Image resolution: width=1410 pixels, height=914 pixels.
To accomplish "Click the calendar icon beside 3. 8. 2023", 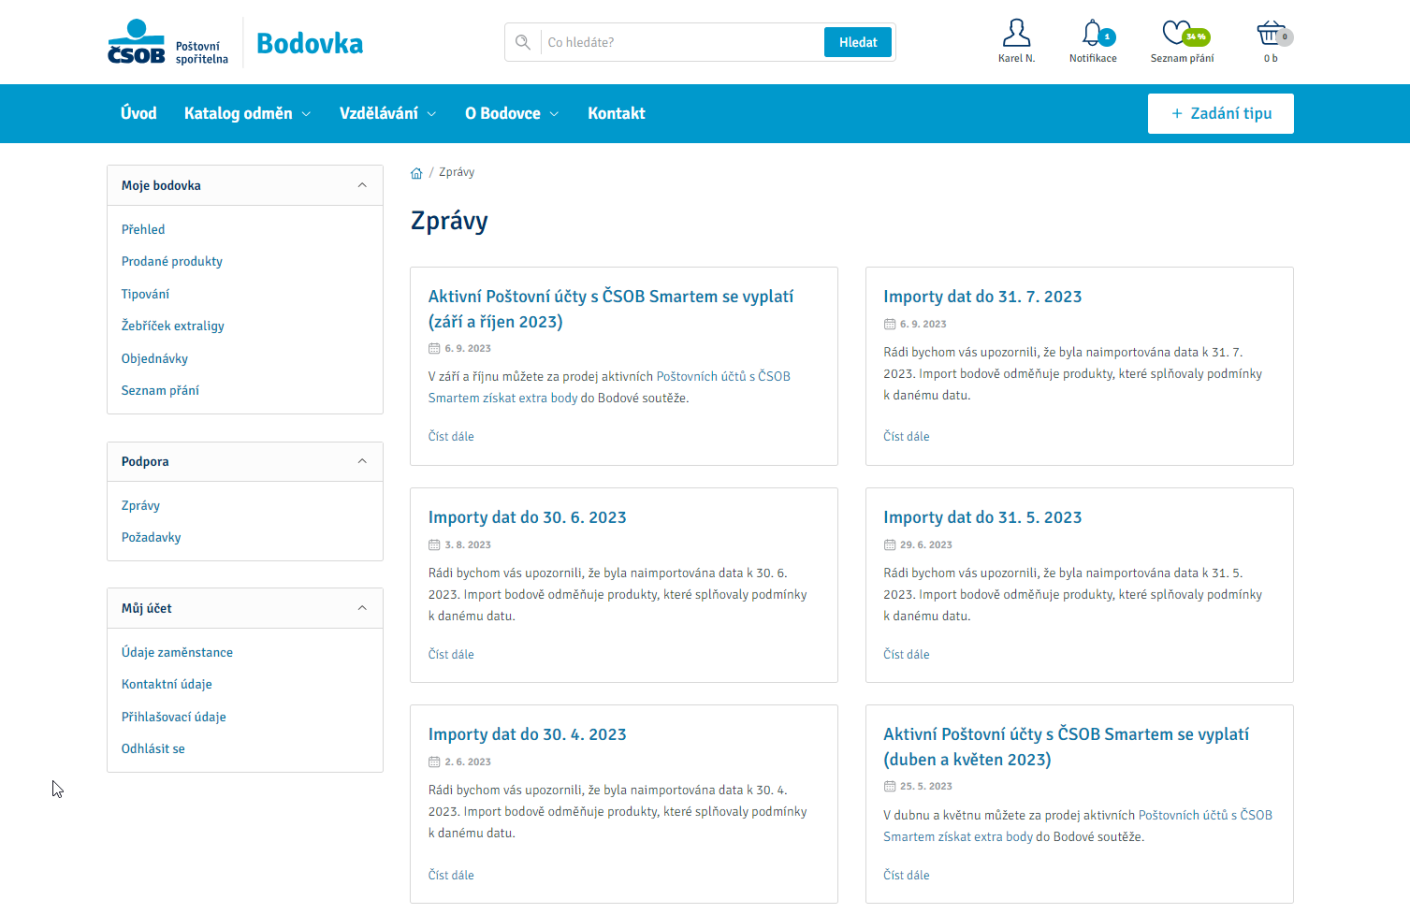I will point(434,545).
